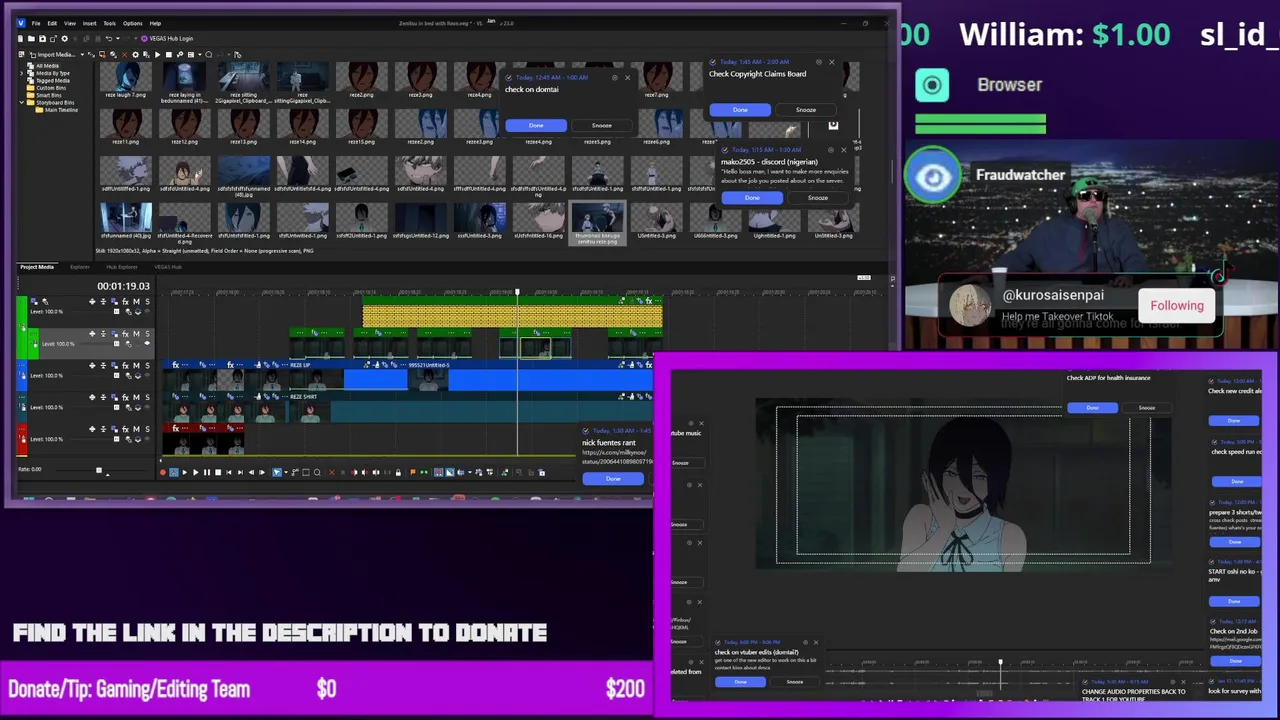This screenshot has height=720, width=1280.
Task: Click Import Media in Project Media panel
Action: coord(54,54)
